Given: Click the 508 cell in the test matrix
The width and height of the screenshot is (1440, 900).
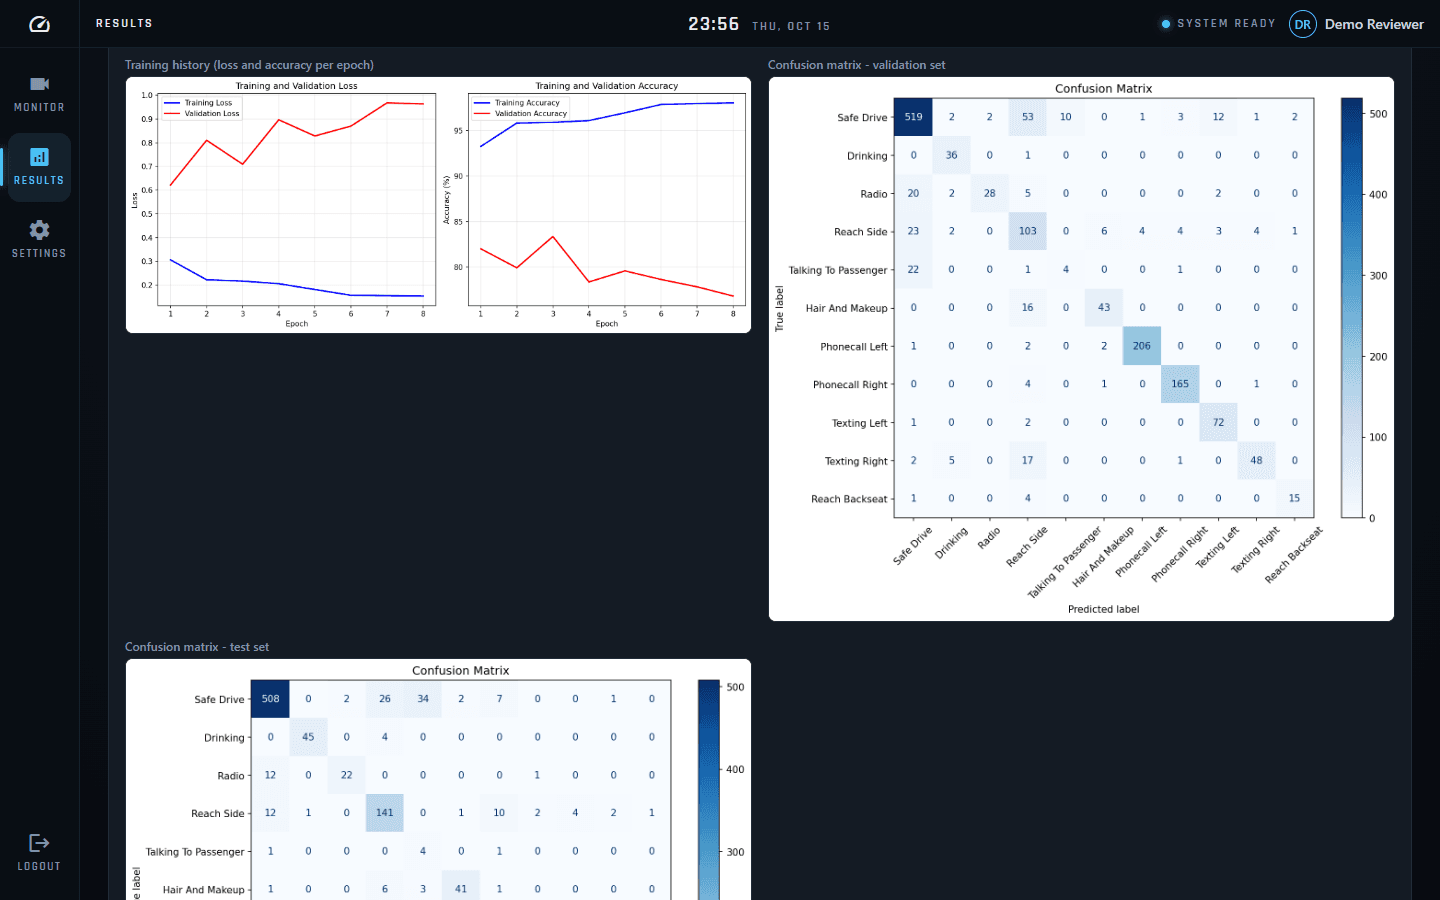Looking at the screenshot, I should coord(270,699).
